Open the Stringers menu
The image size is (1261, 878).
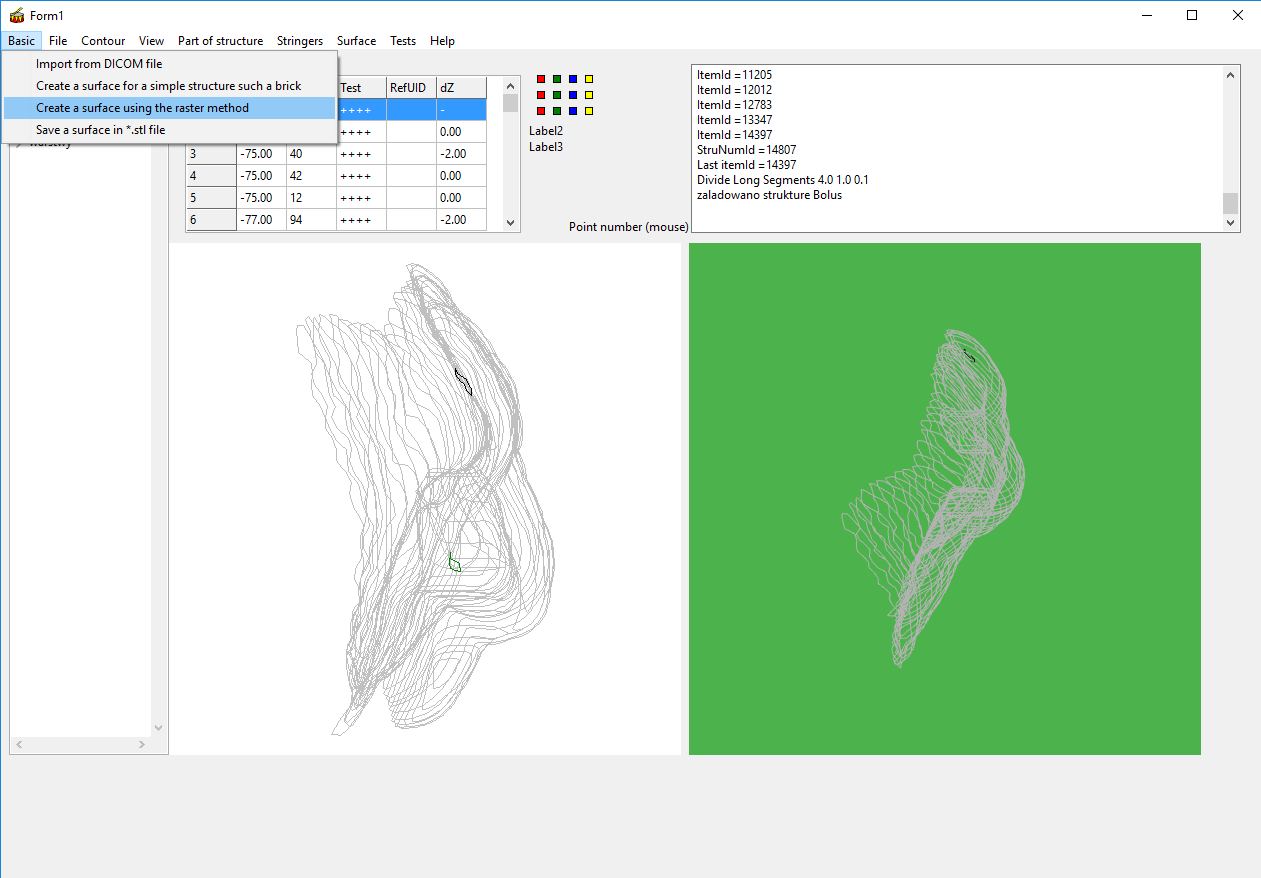point(300,41)
